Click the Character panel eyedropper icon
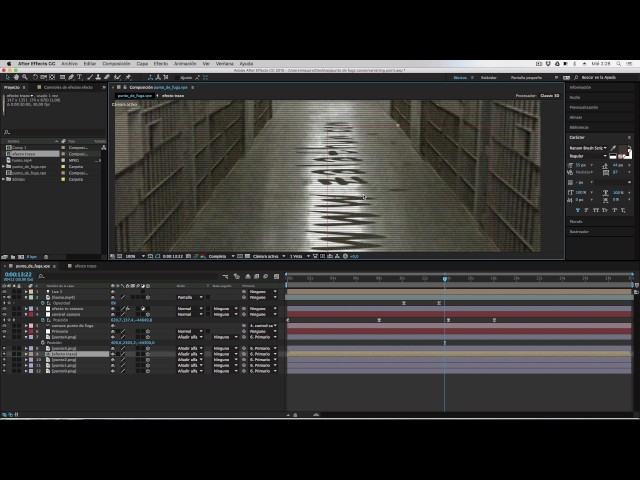This screenshot has width=640, height=480. coord(613,149)
